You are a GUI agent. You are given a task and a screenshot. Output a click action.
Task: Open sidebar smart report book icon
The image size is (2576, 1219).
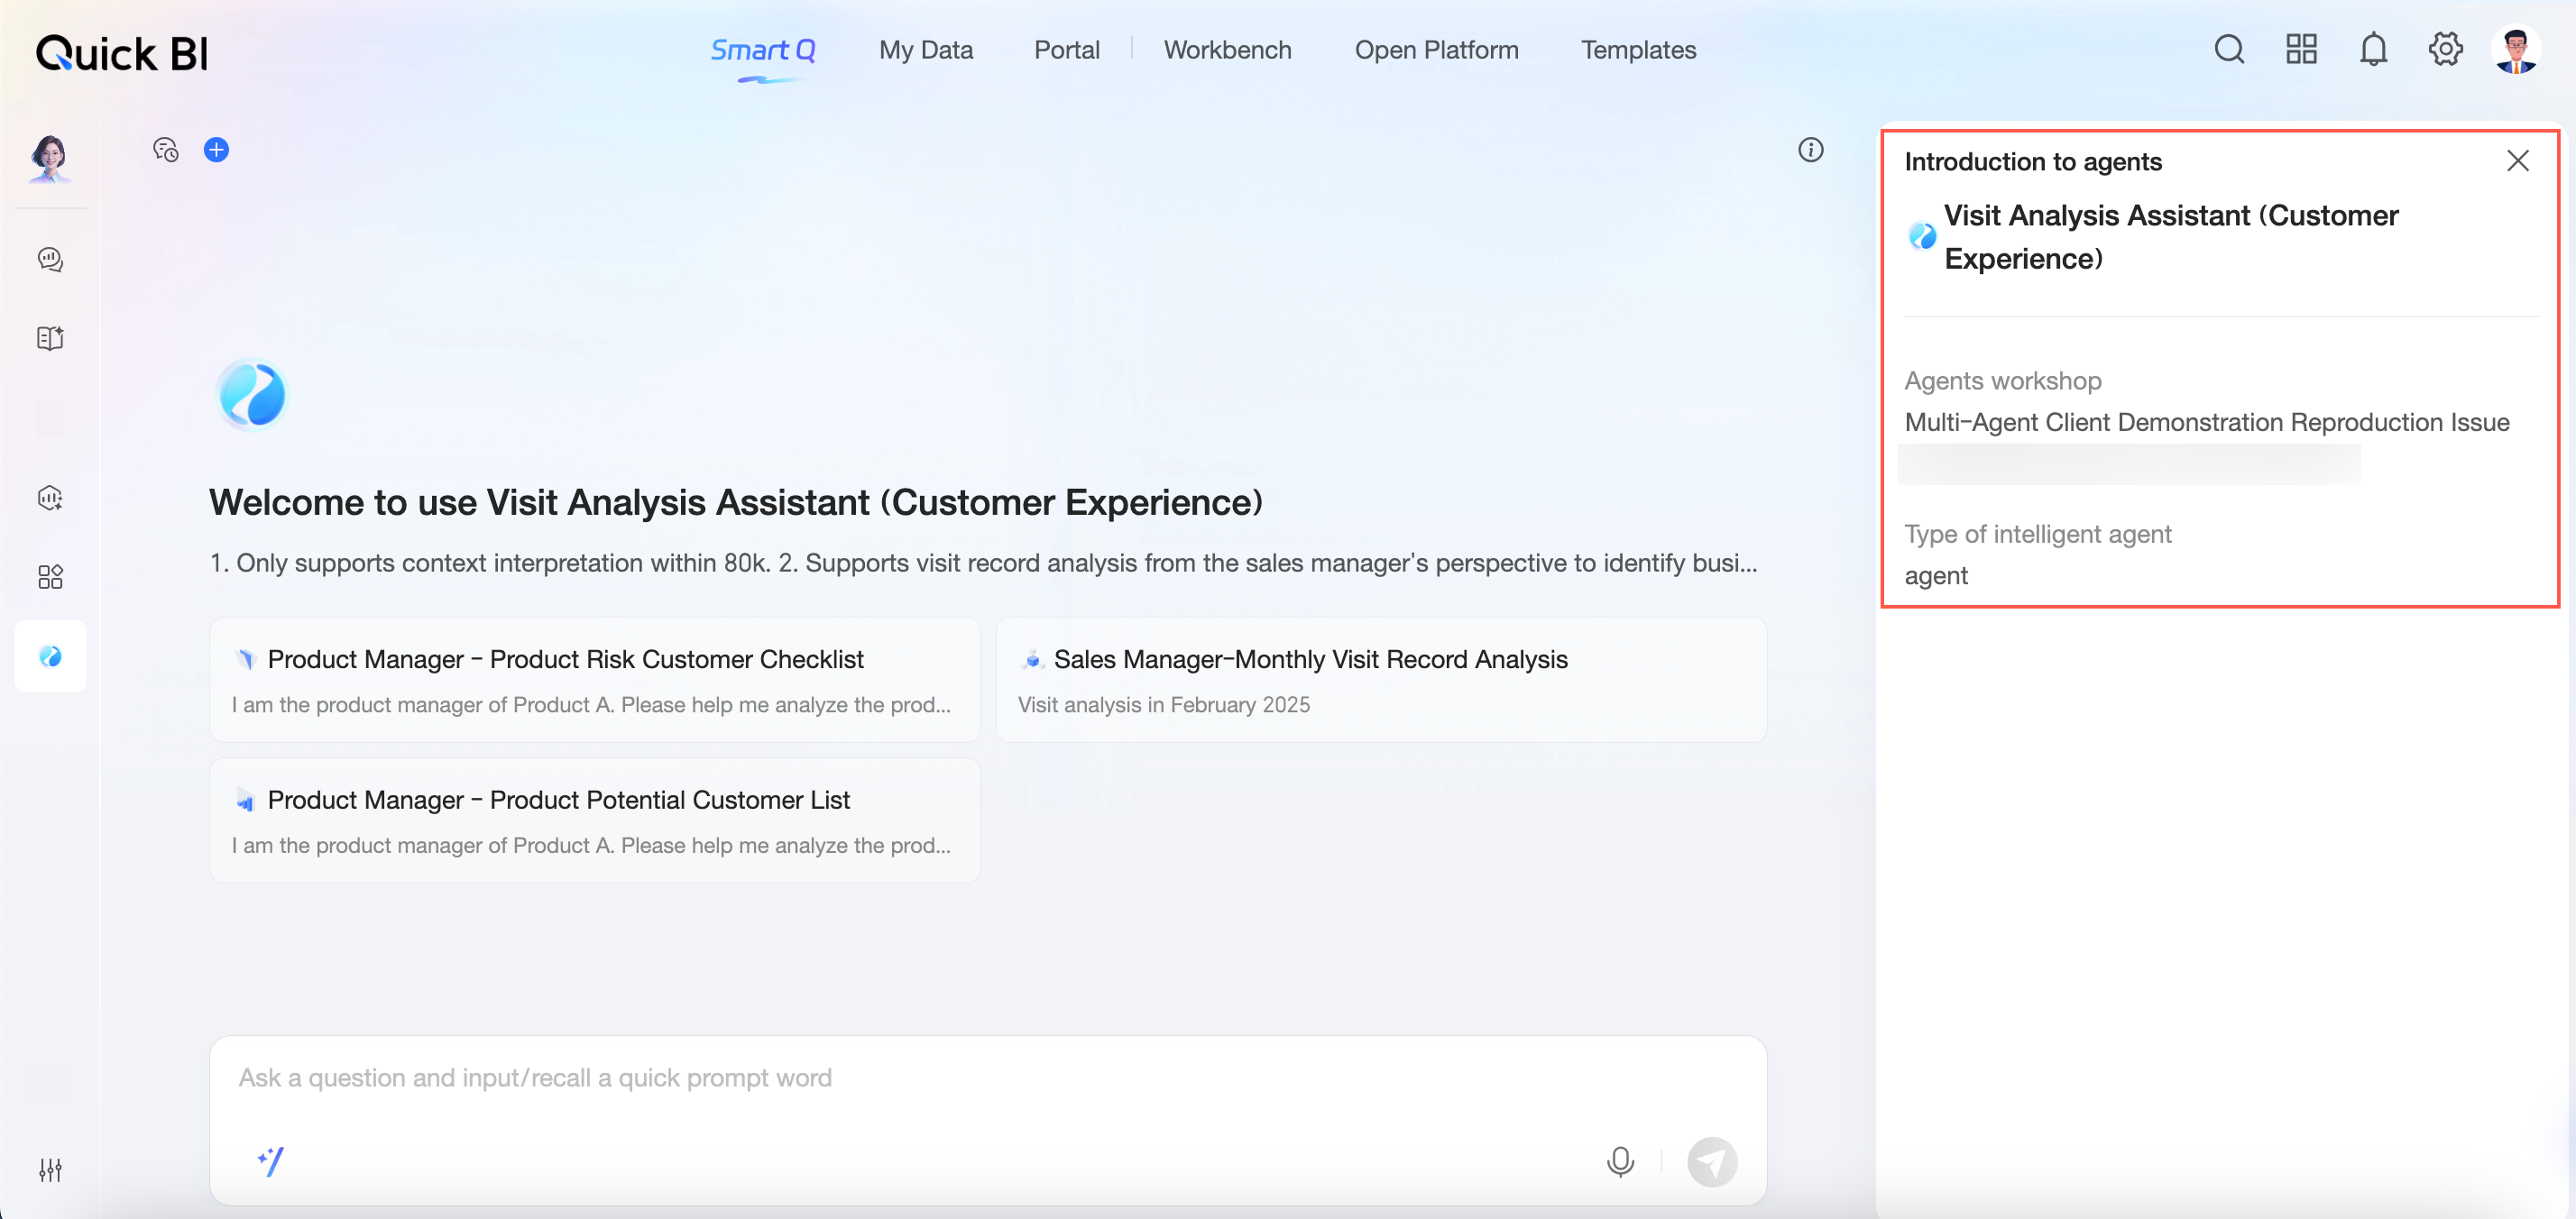click(x=50, y=338)
